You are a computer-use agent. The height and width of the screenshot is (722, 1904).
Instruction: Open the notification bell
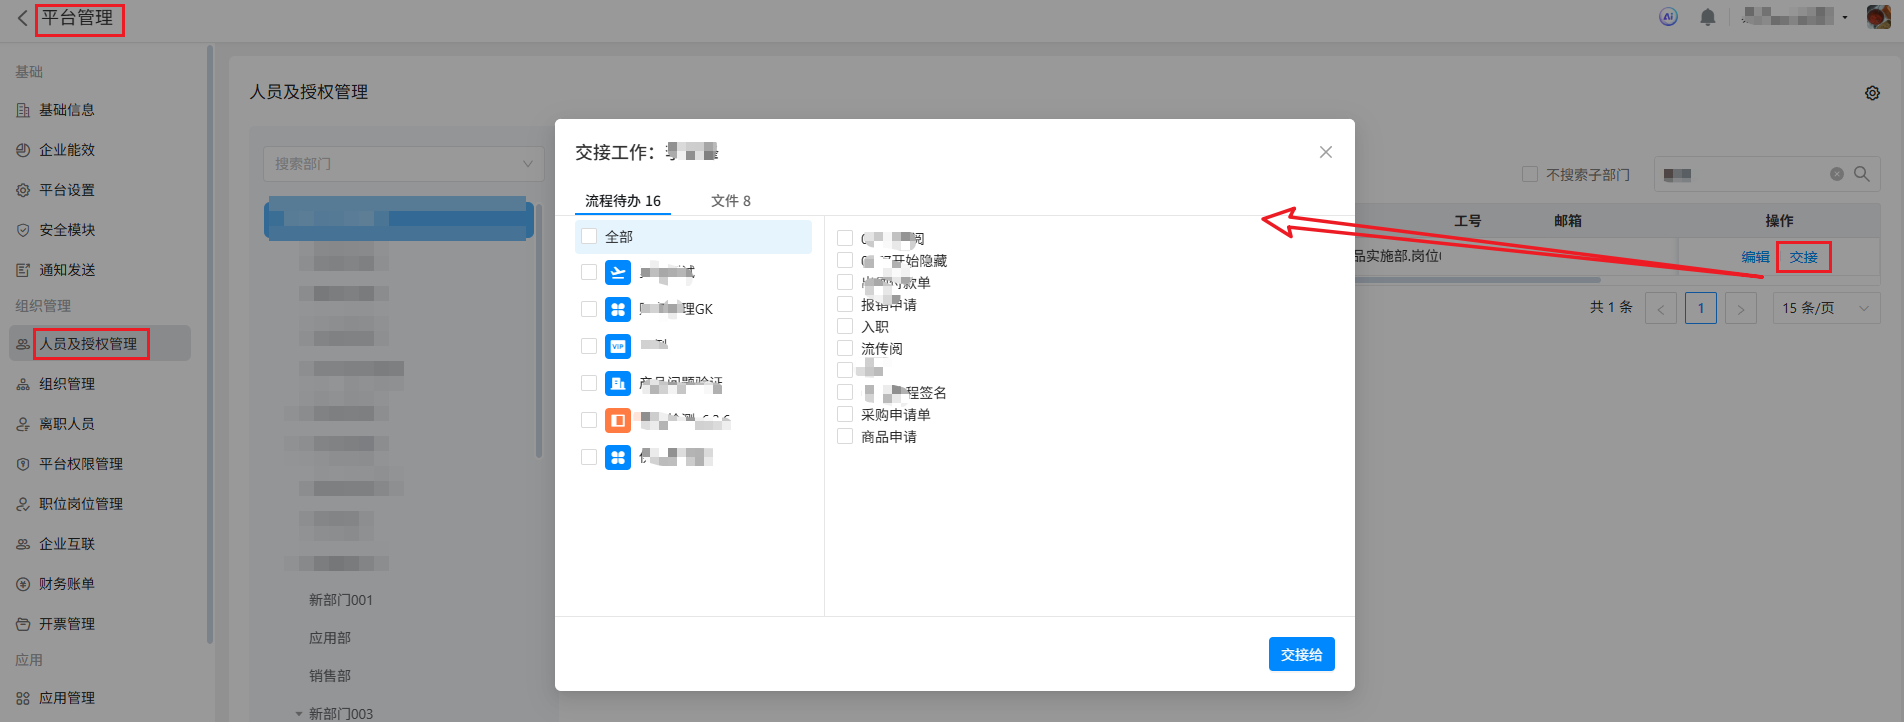point(1708,17)
